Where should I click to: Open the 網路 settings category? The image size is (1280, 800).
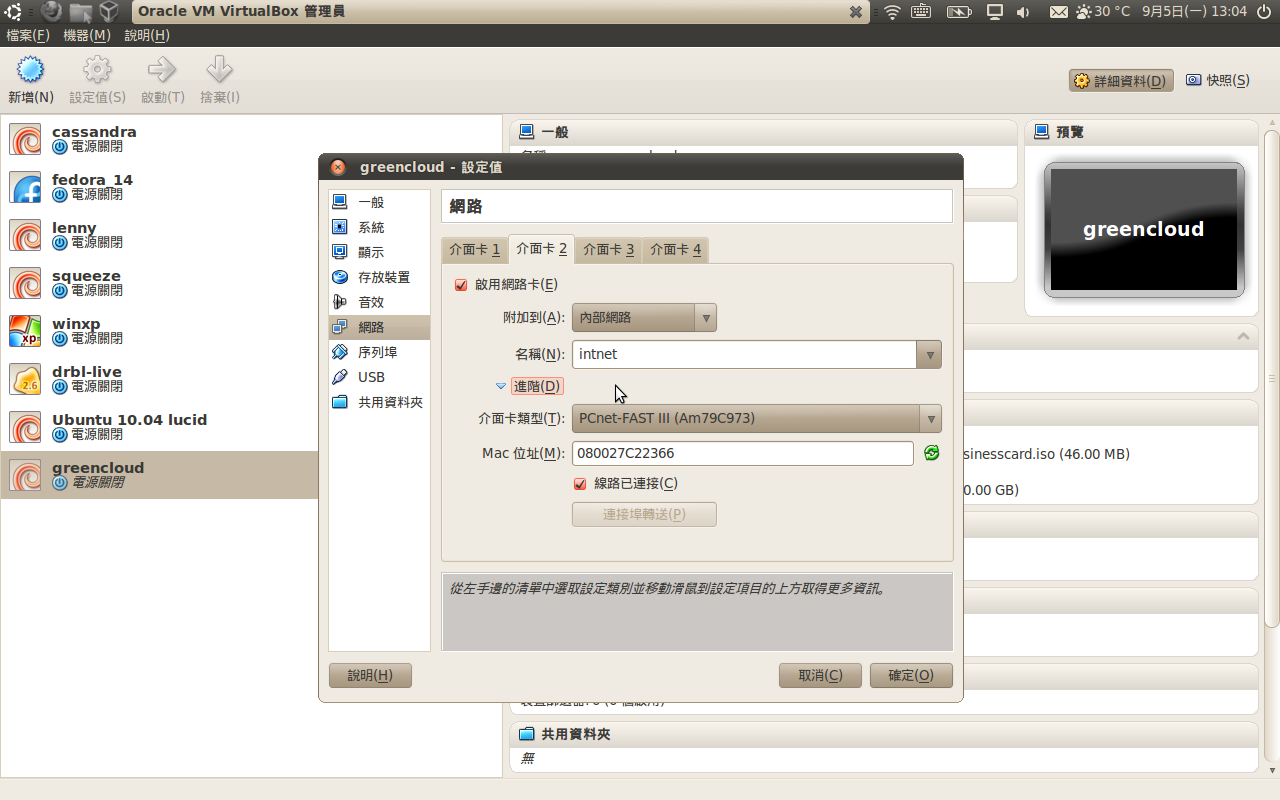coord(379,327)
